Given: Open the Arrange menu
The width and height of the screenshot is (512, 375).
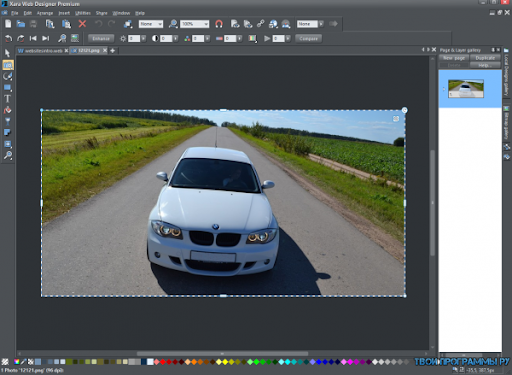Looking at the screenshot, I should (45, 13).
